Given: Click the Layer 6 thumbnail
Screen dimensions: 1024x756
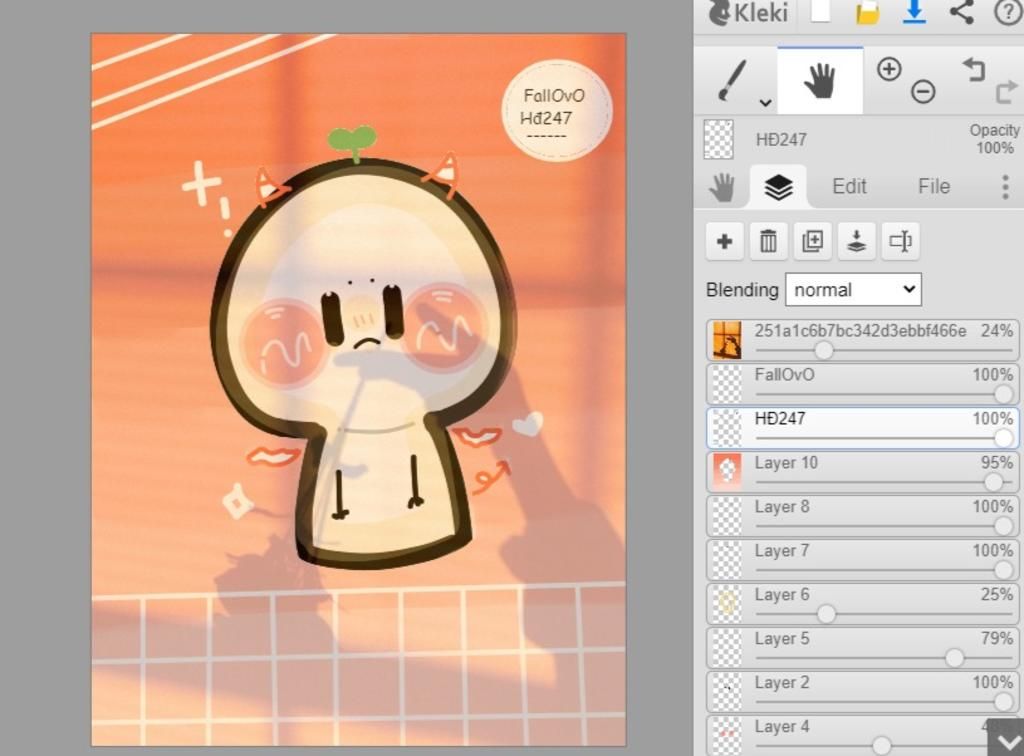Looking at the screenshot, I should pos(727,604).
